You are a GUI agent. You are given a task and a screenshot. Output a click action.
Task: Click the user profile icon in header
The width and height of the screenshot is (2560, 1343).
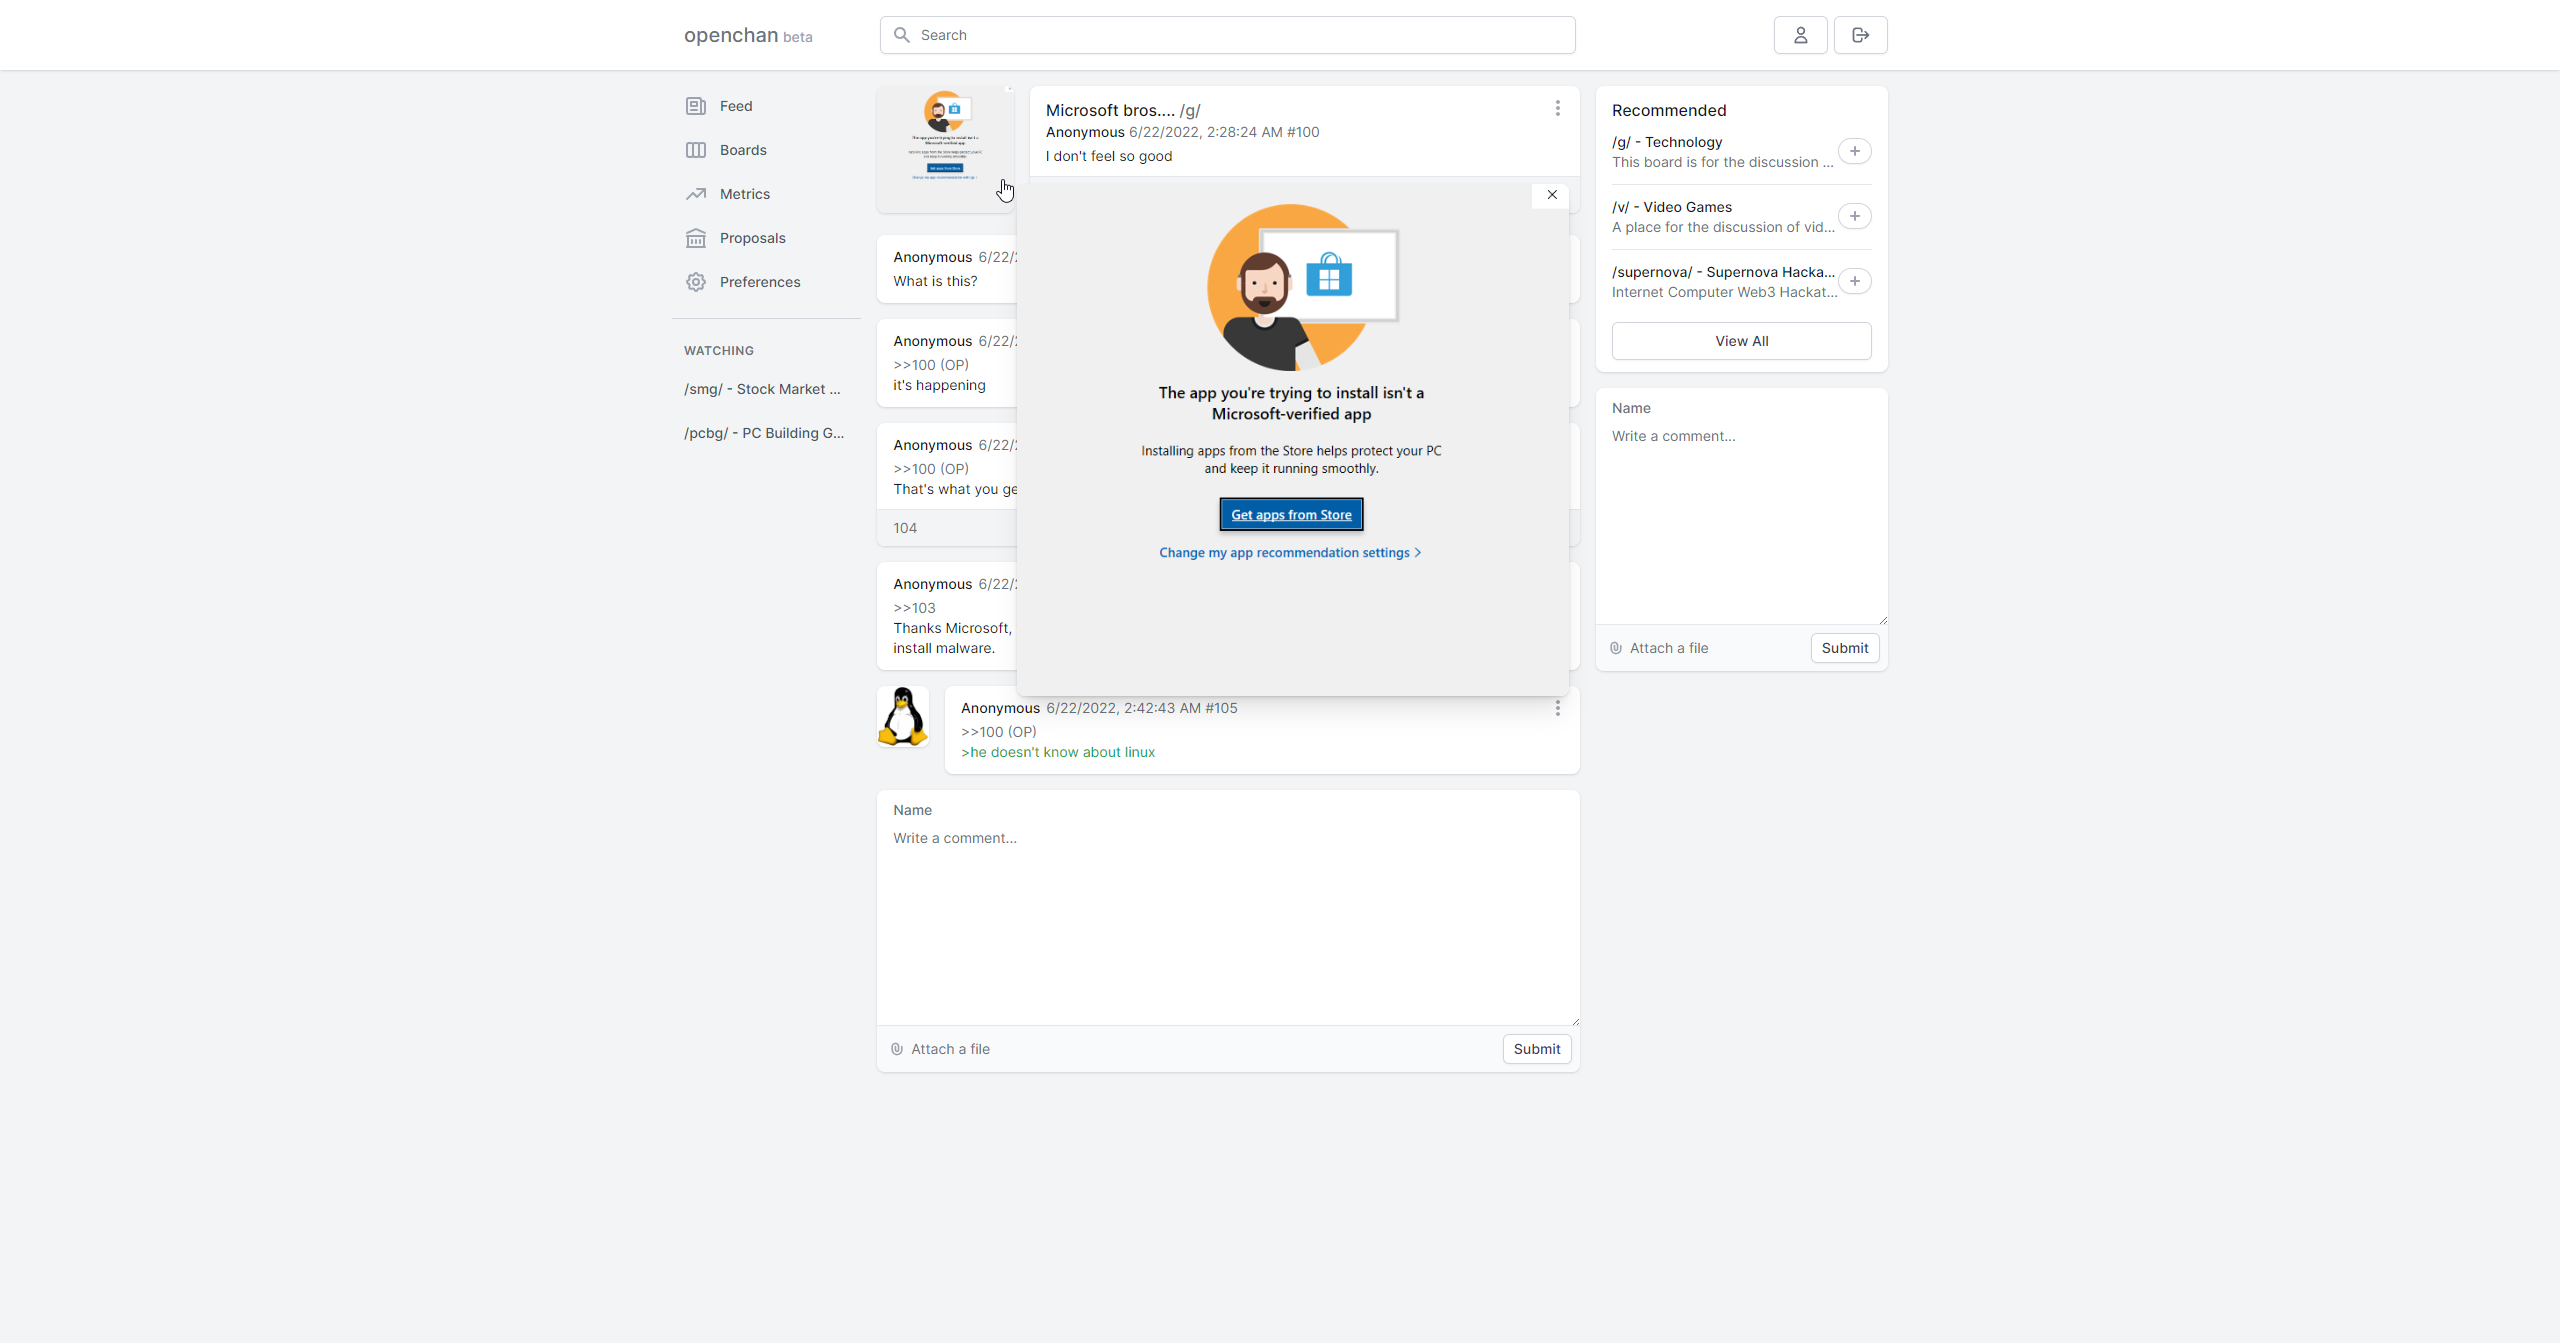[1800, 35]
